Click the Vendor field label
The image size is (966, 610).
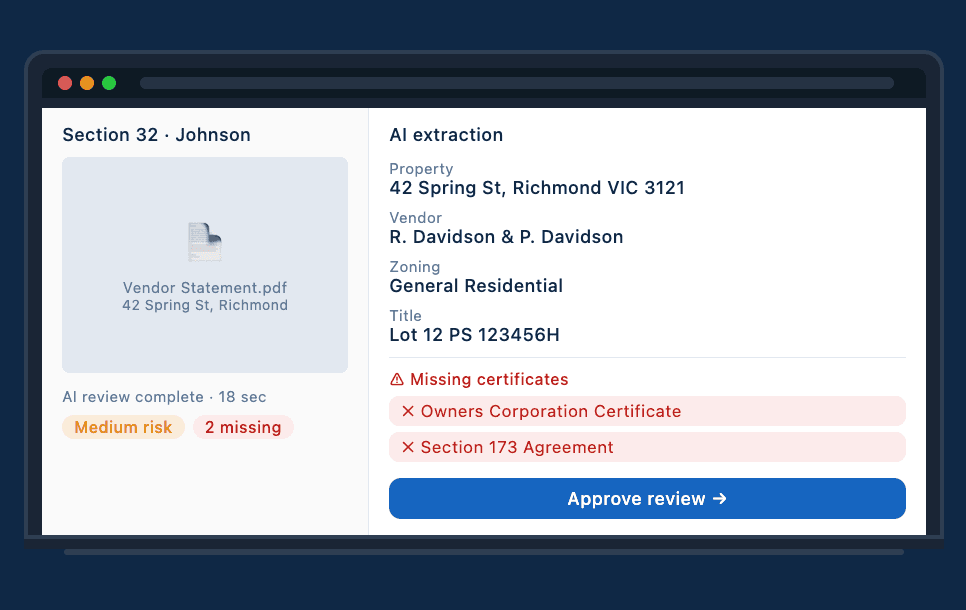click(416, 218)
